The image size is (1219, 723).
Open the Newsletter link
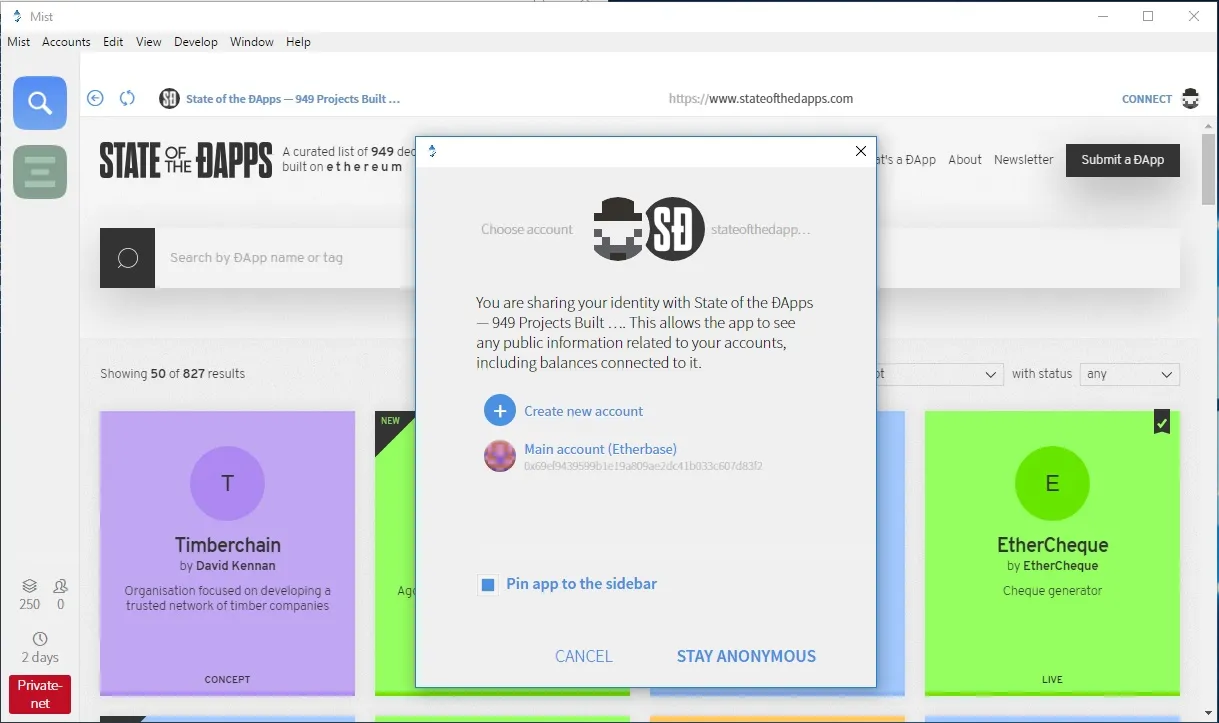tap(1024, 160)
